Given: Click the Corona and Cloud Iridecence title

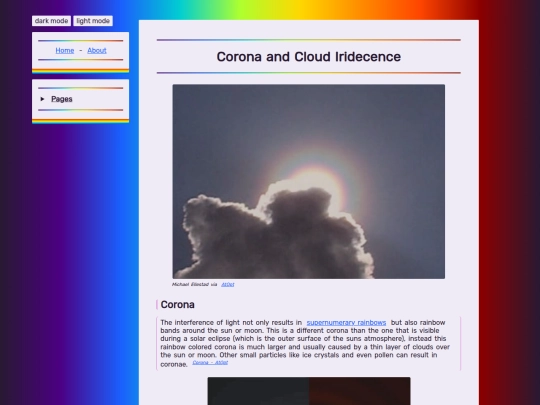Looking at the screenshot, I should [309, 56].
